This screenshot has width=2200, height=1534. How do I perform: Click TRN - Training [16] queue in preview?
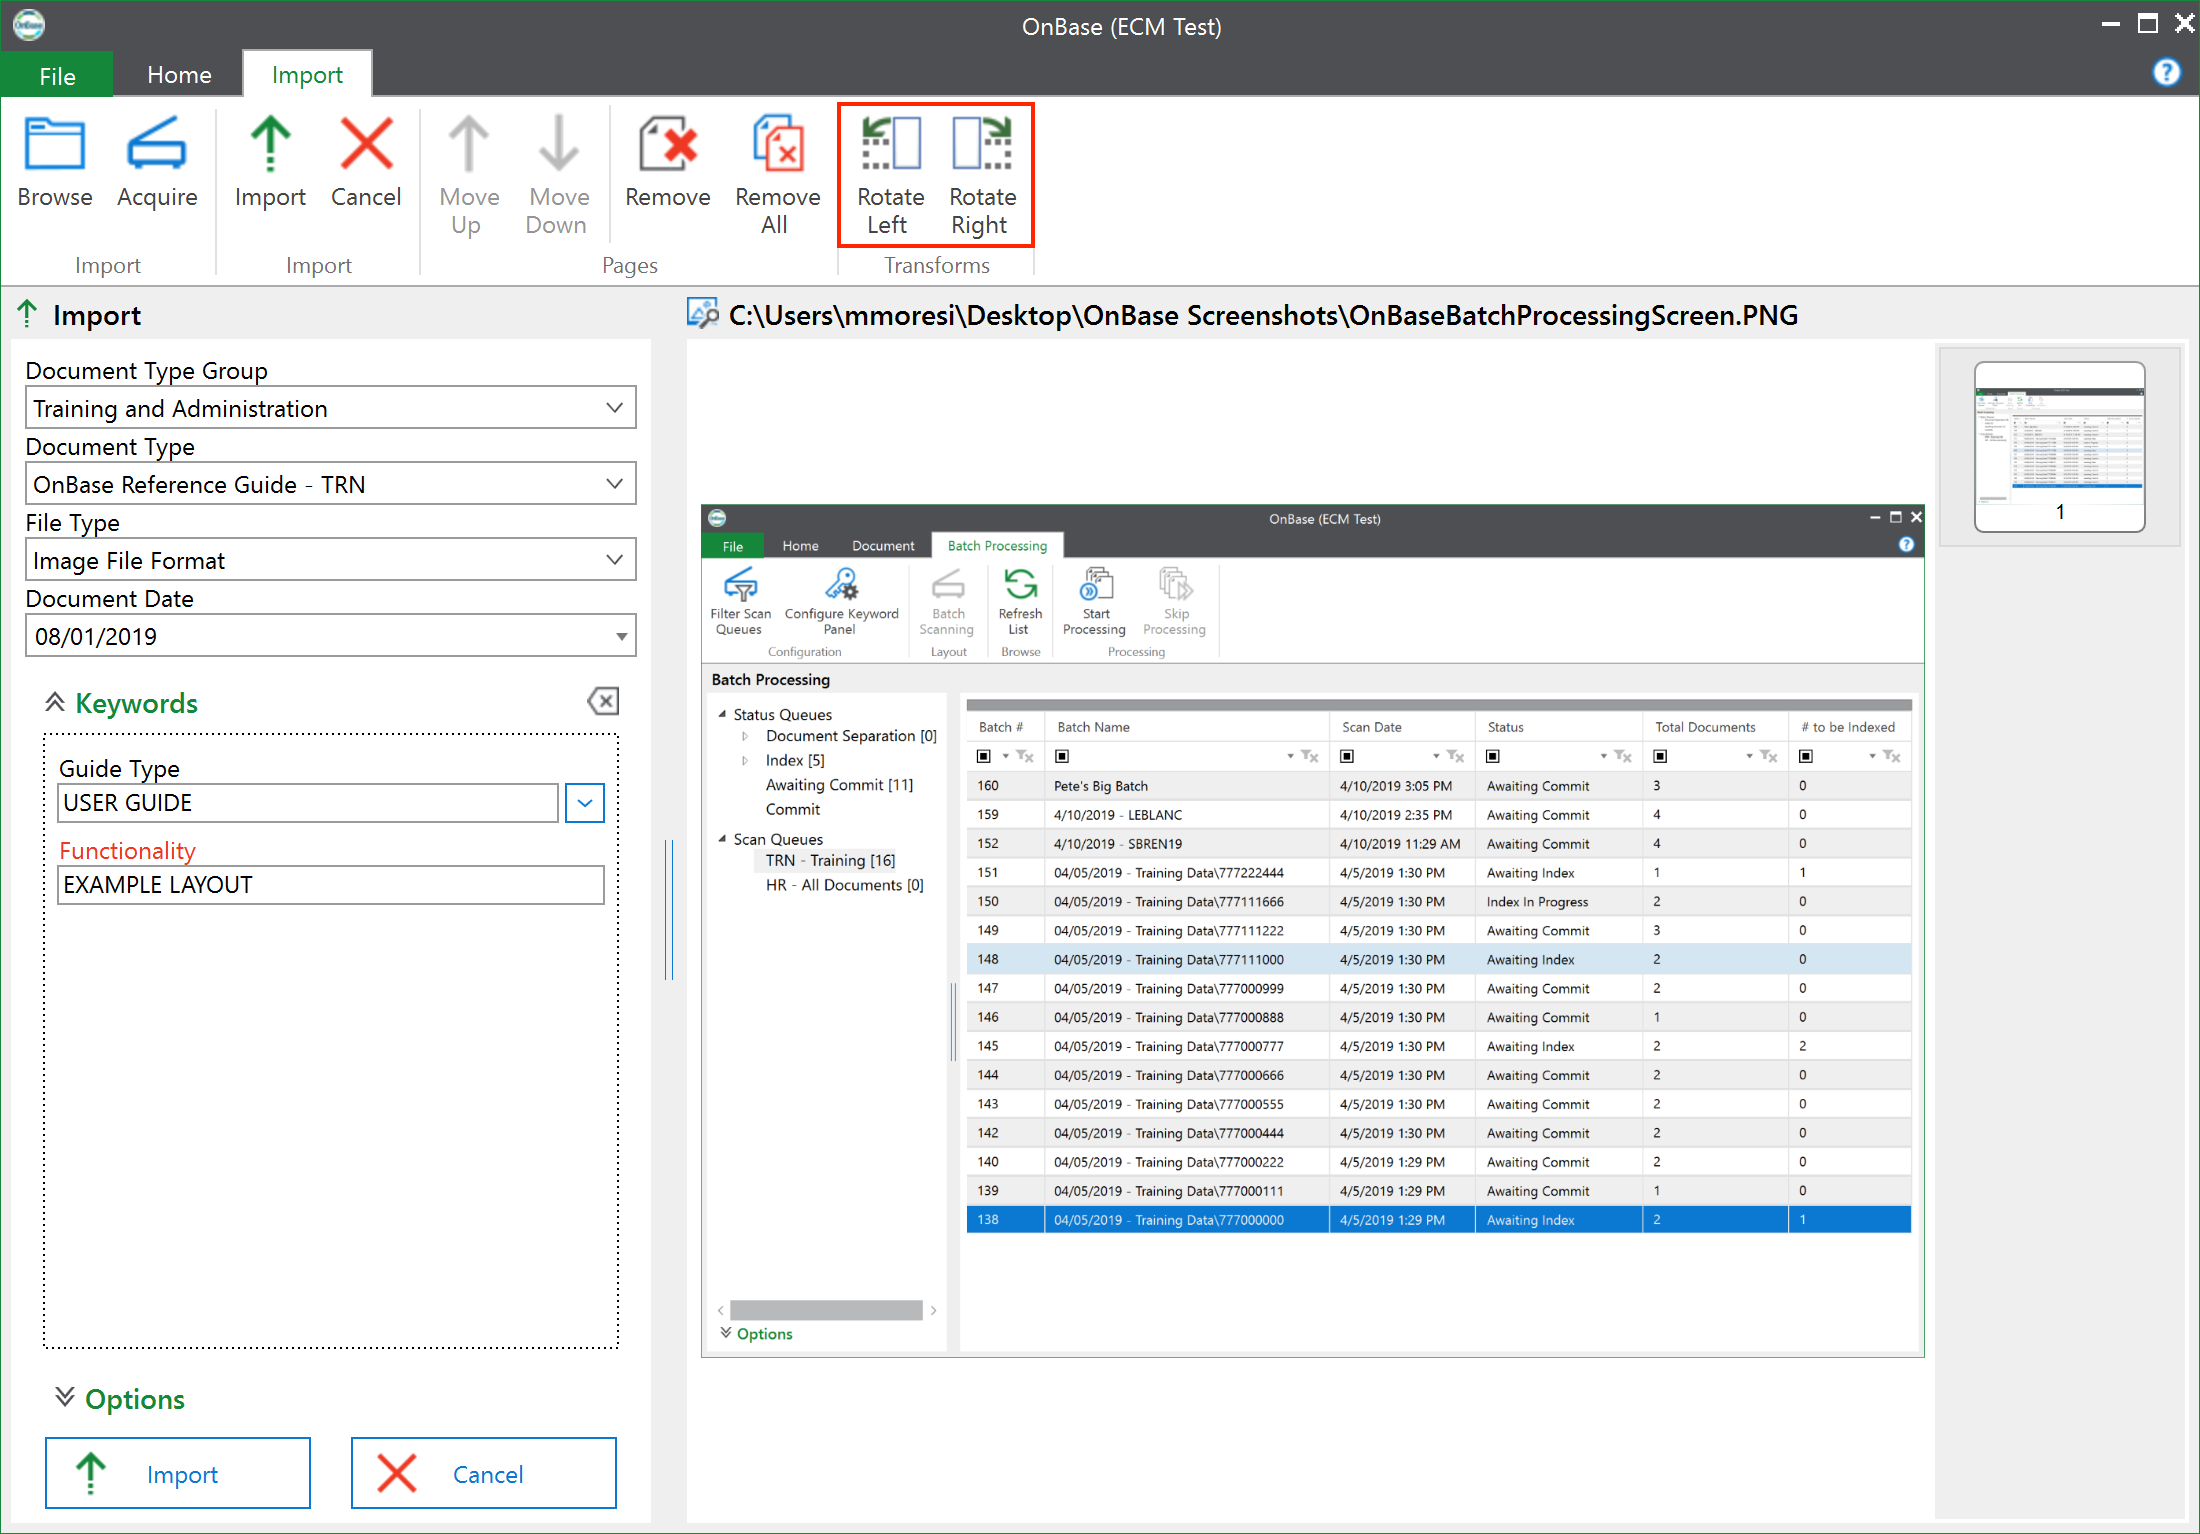830,861
